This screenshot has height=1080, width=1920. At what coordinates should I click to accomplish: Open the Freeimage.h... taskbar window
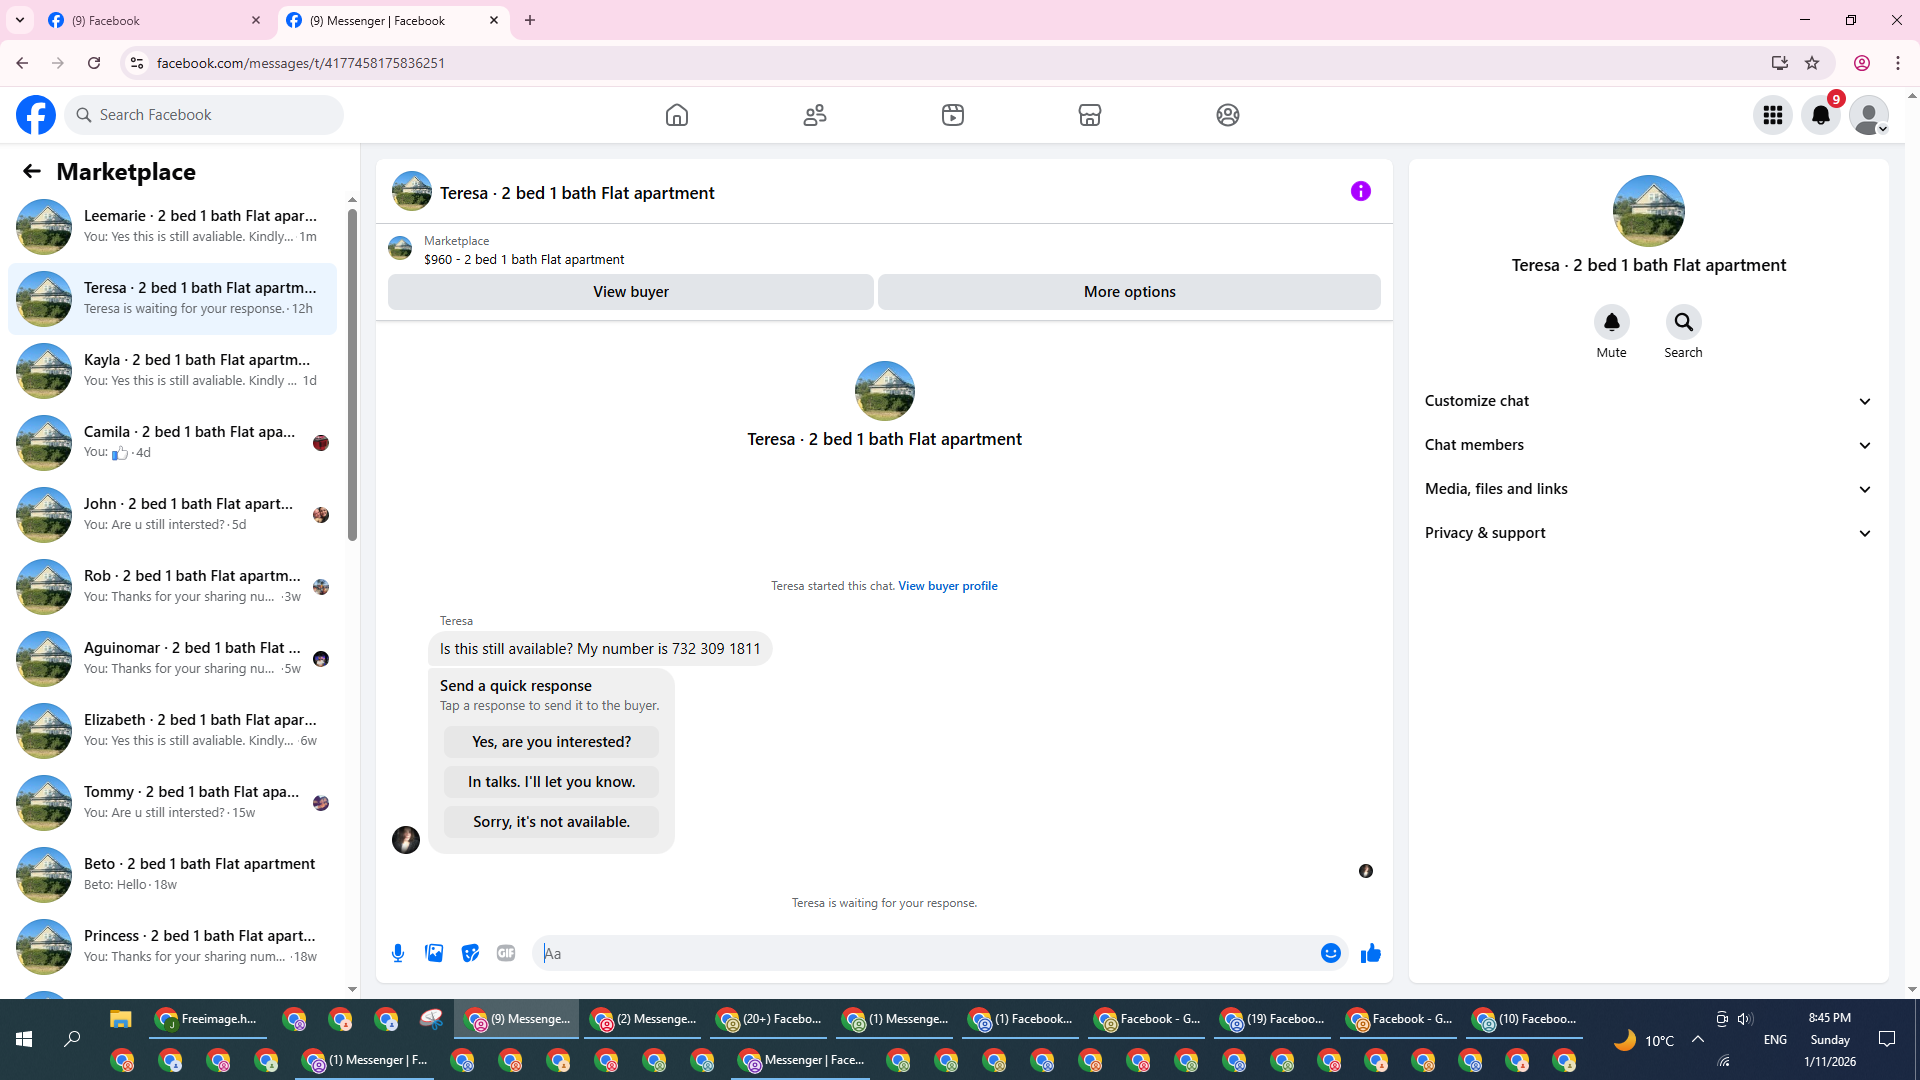coord(207,1019)
